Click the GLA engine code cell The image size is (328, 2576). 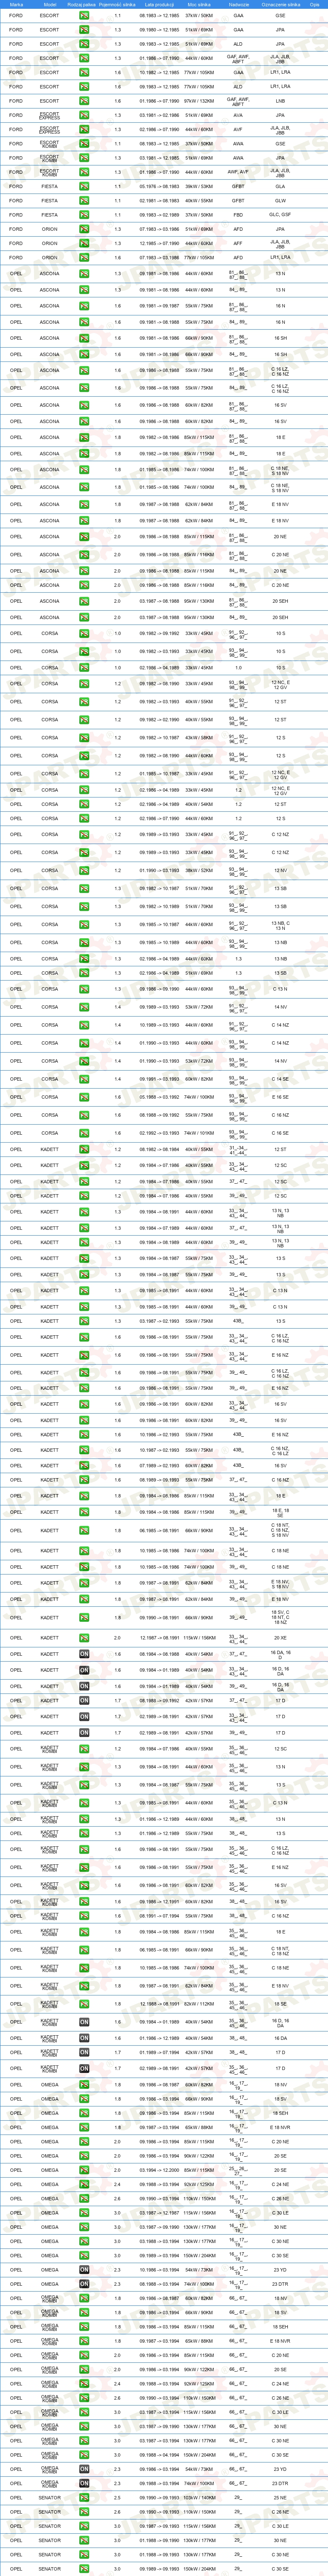tap(280, 186)
